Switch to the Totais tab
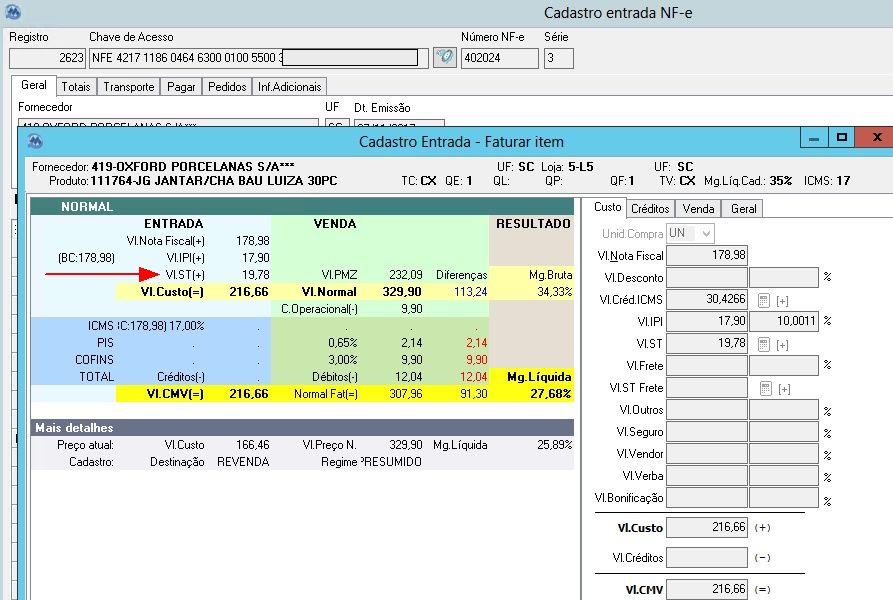 point(76,87)
